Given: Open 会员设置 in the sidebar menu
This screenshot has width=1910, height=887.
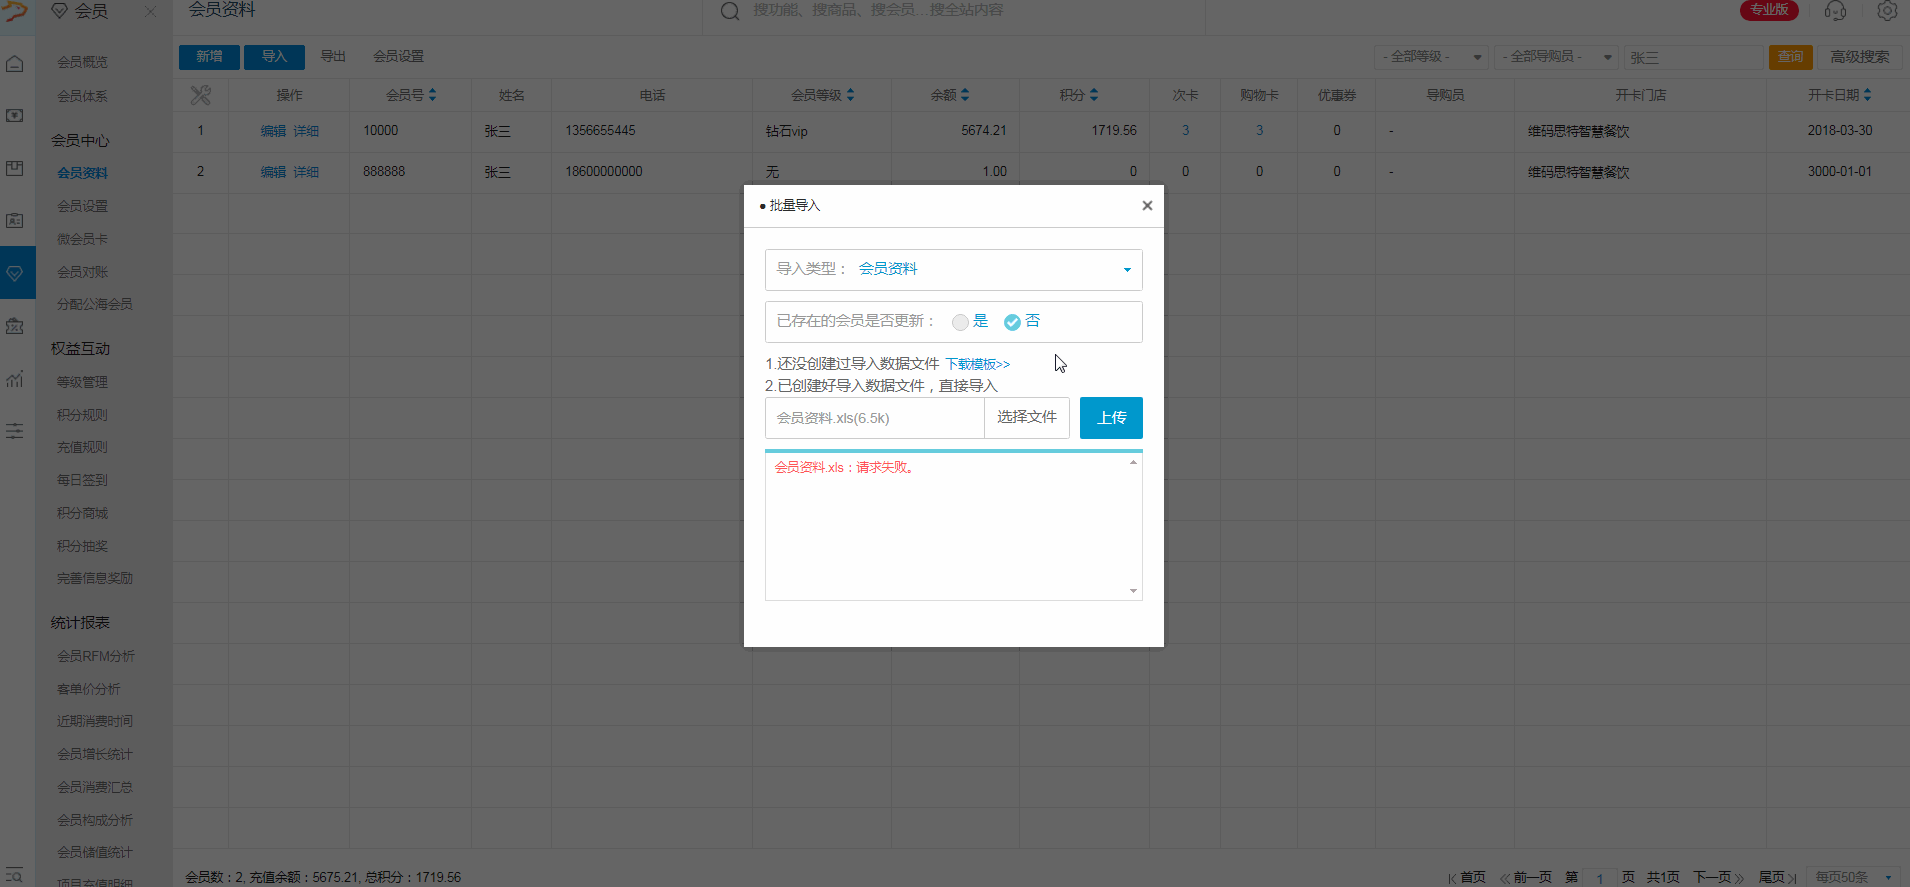Looking at the screenshot, I should (82, 206).
